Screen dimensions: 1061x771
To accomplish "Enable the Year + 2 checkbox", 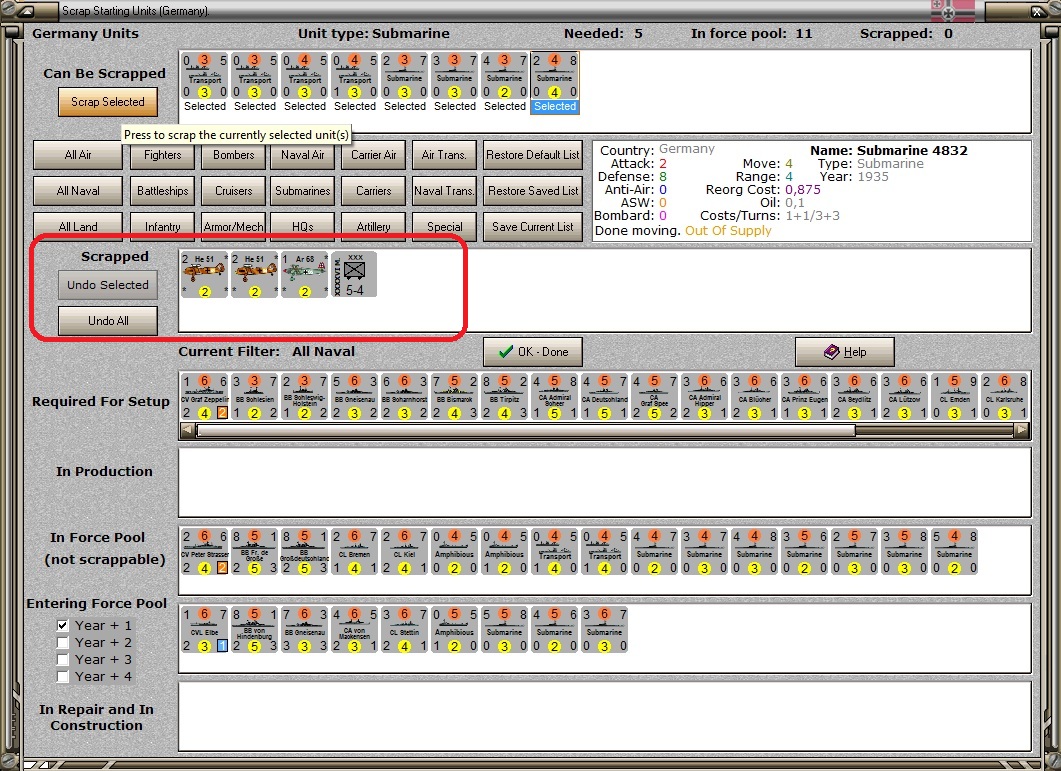I will 63,642.
